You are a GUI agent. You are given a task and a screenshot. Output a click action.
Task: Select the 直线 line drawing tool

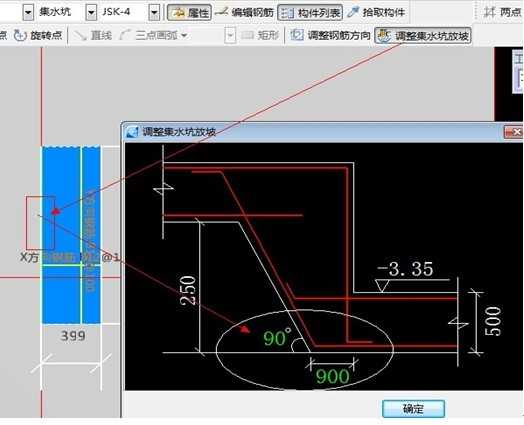coord(93,35)
